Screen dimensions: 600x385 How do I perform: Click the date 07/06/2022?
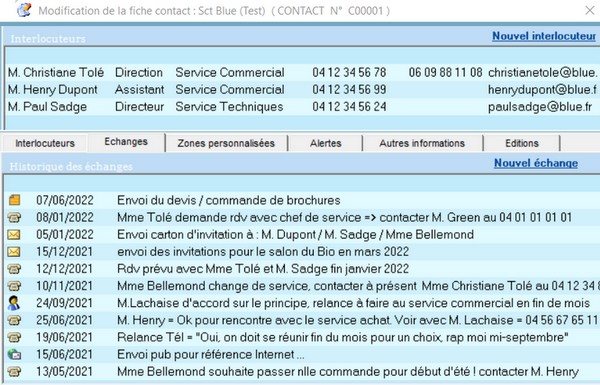tap(65, 200)
